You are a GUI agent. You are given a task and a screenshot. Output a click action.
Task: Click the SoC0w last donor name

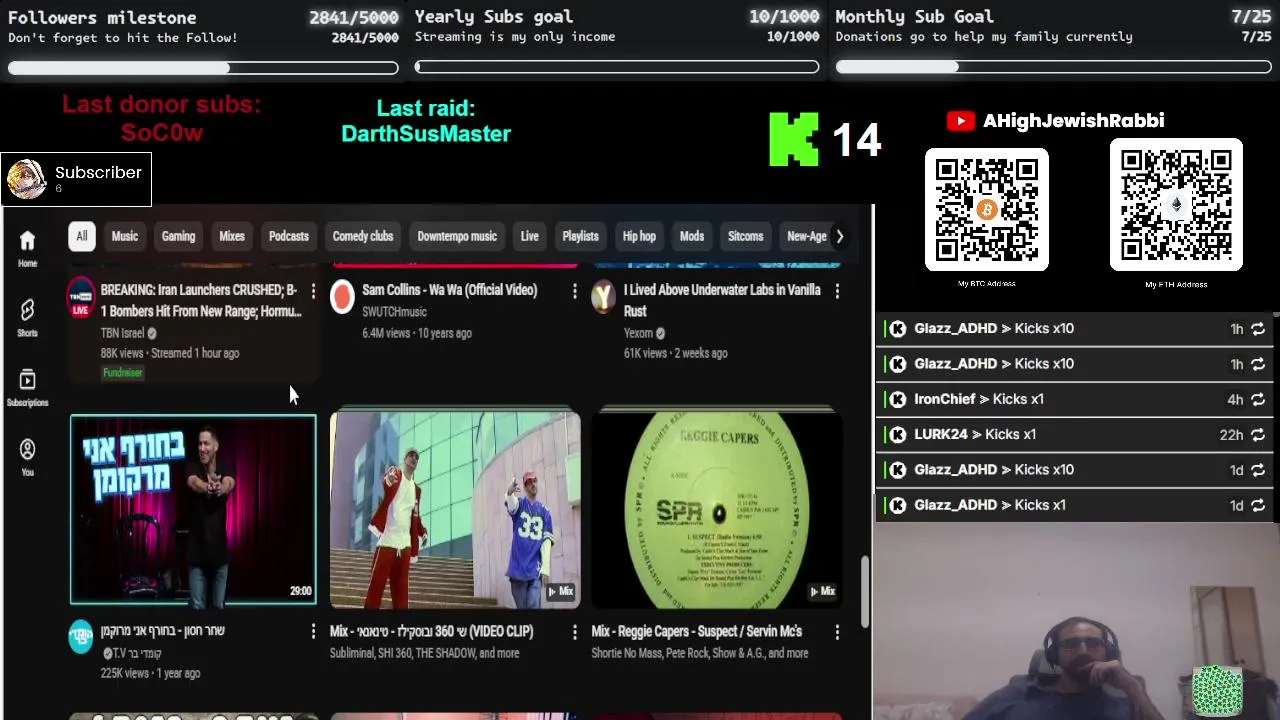[x=162, y=133]
